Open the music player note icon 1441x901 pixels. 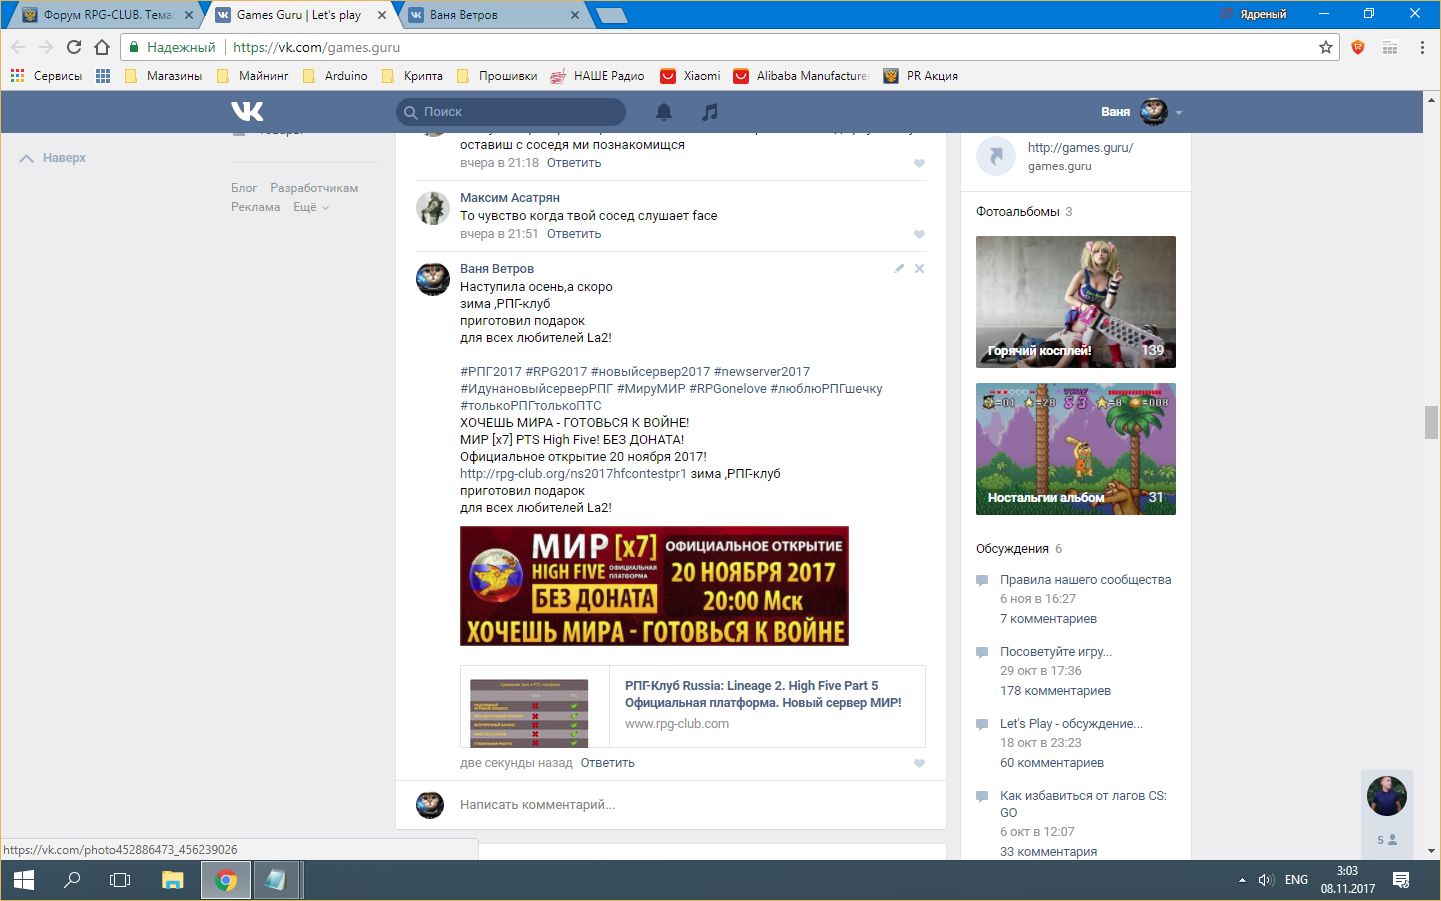pyautogui.click(x=710, y=112)
